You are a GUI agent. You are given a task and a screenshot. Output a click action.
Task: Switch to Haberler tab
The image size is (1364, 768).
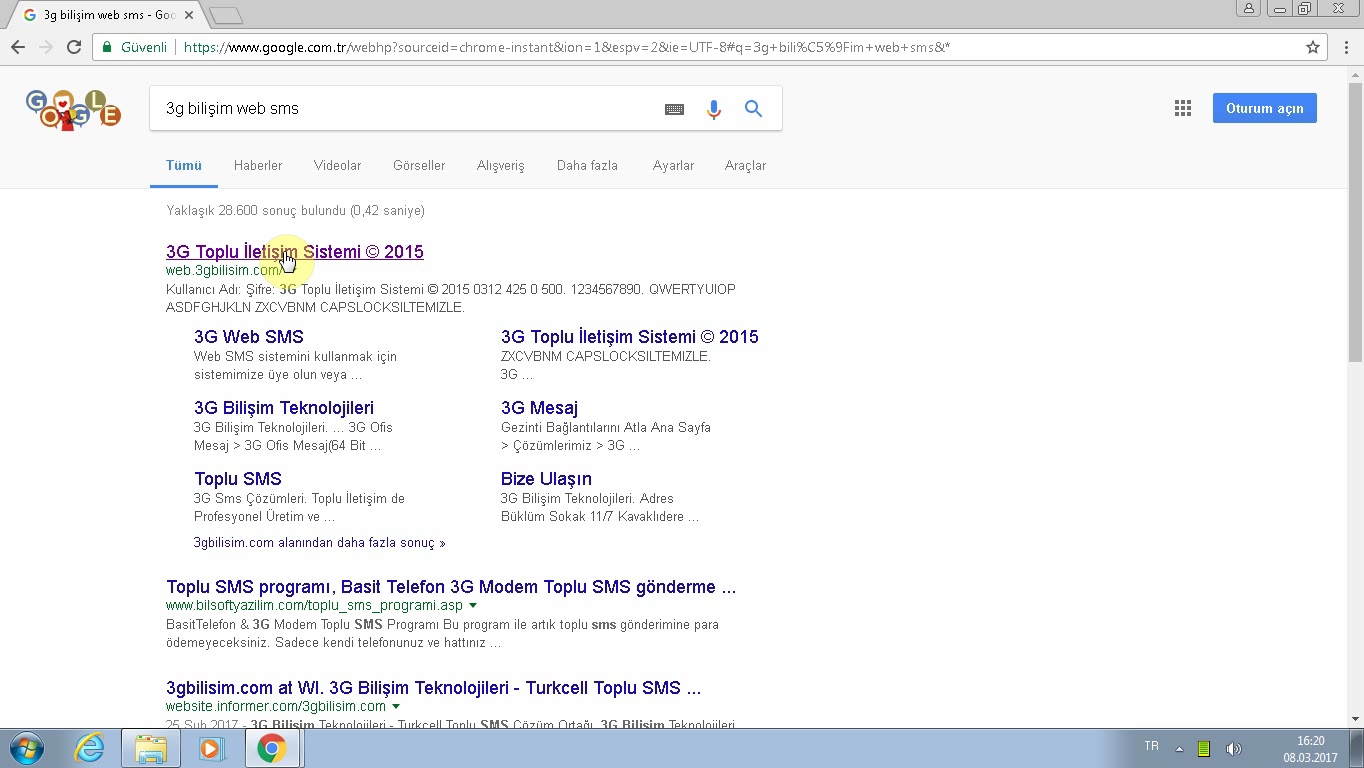coord(258,165)
